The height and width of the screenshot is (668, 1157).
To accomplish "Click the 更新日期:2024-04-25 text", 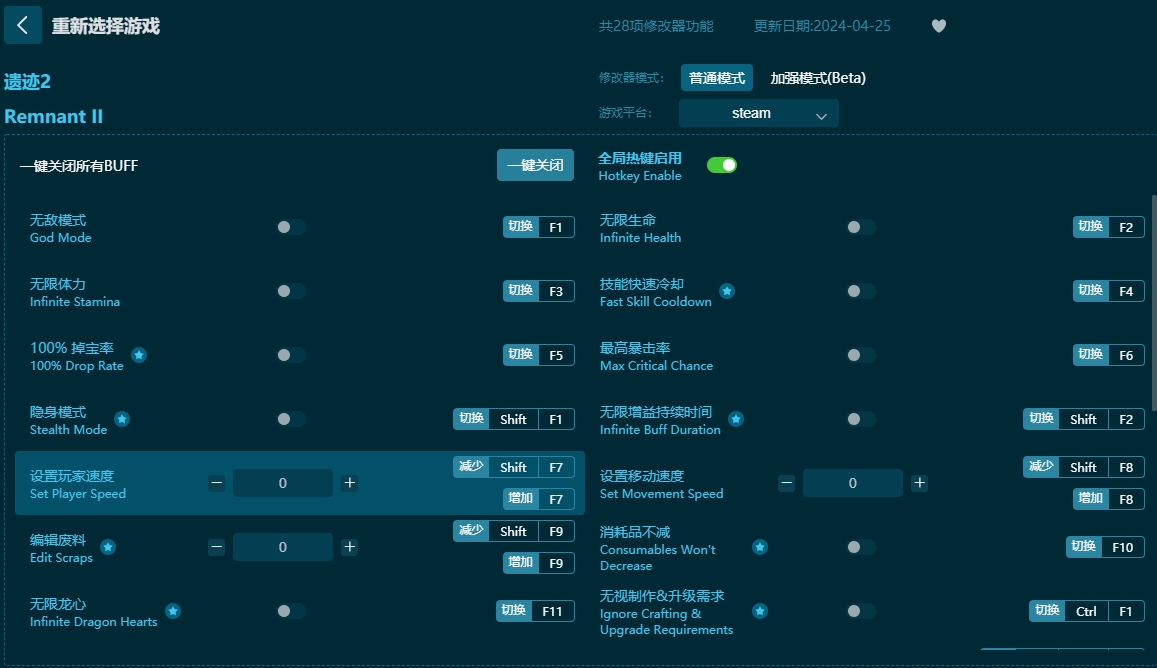I will pos(822,26).
